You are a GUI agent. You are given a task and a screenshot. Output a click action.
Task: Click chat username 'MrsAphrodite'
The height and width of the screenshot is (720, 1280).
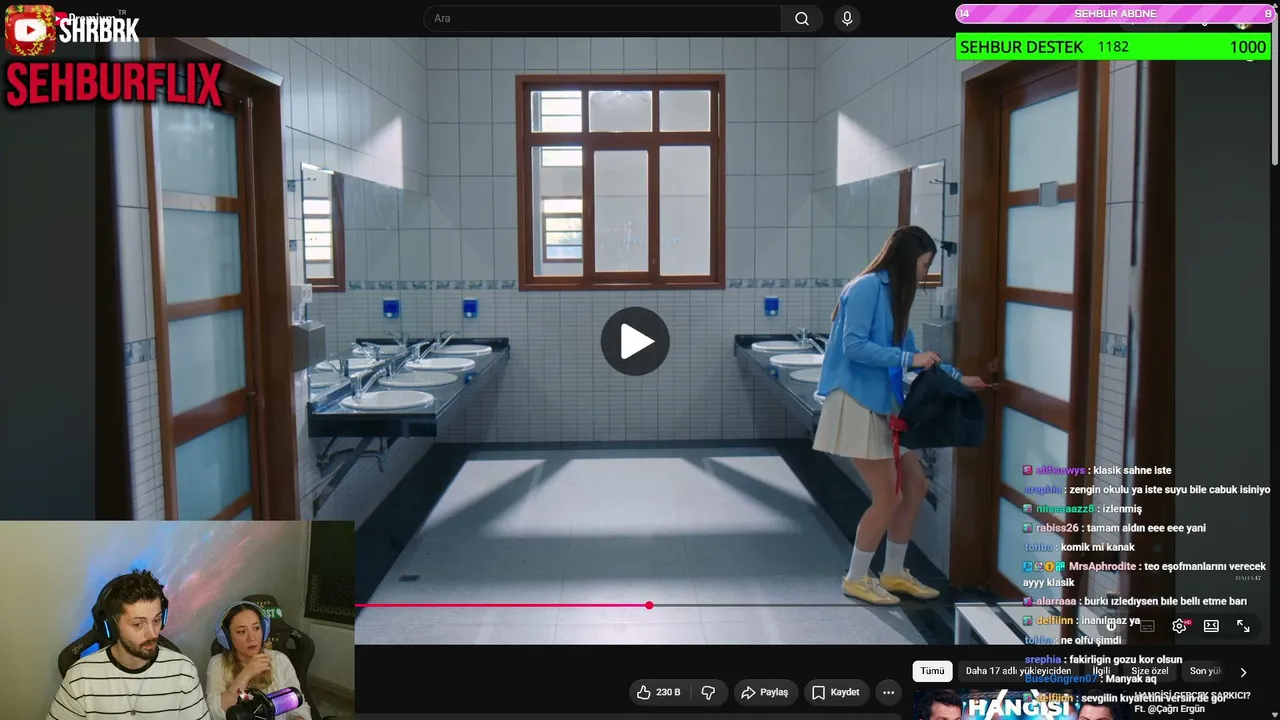tap(1102, 566)
